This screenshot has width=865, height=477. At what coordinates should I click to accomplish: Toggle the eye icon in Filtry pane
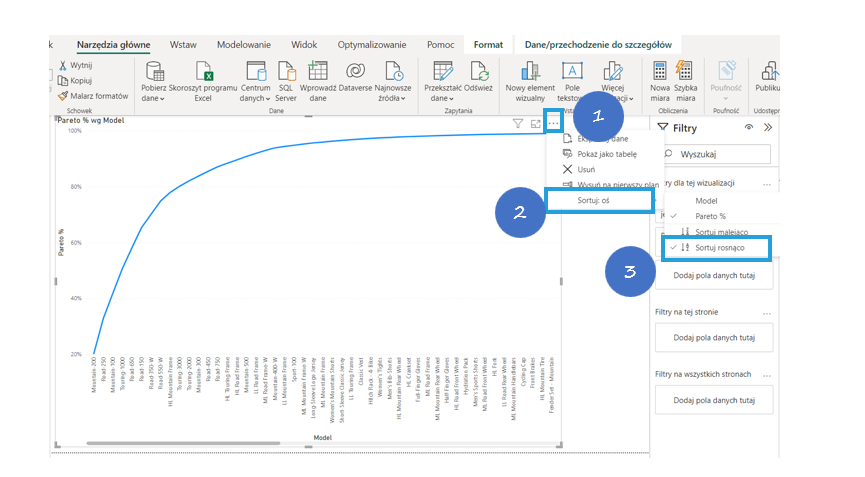coord(749,129)
